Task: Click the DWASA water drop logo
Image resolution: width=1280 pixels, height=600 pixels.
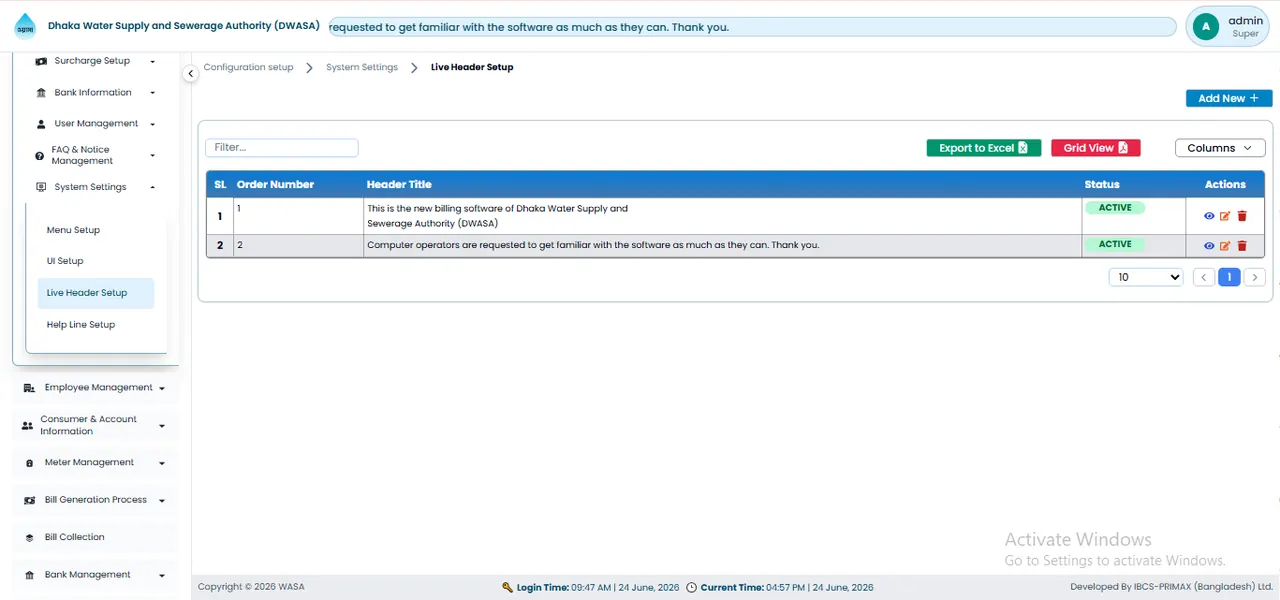Action: [x=24, y=26]
